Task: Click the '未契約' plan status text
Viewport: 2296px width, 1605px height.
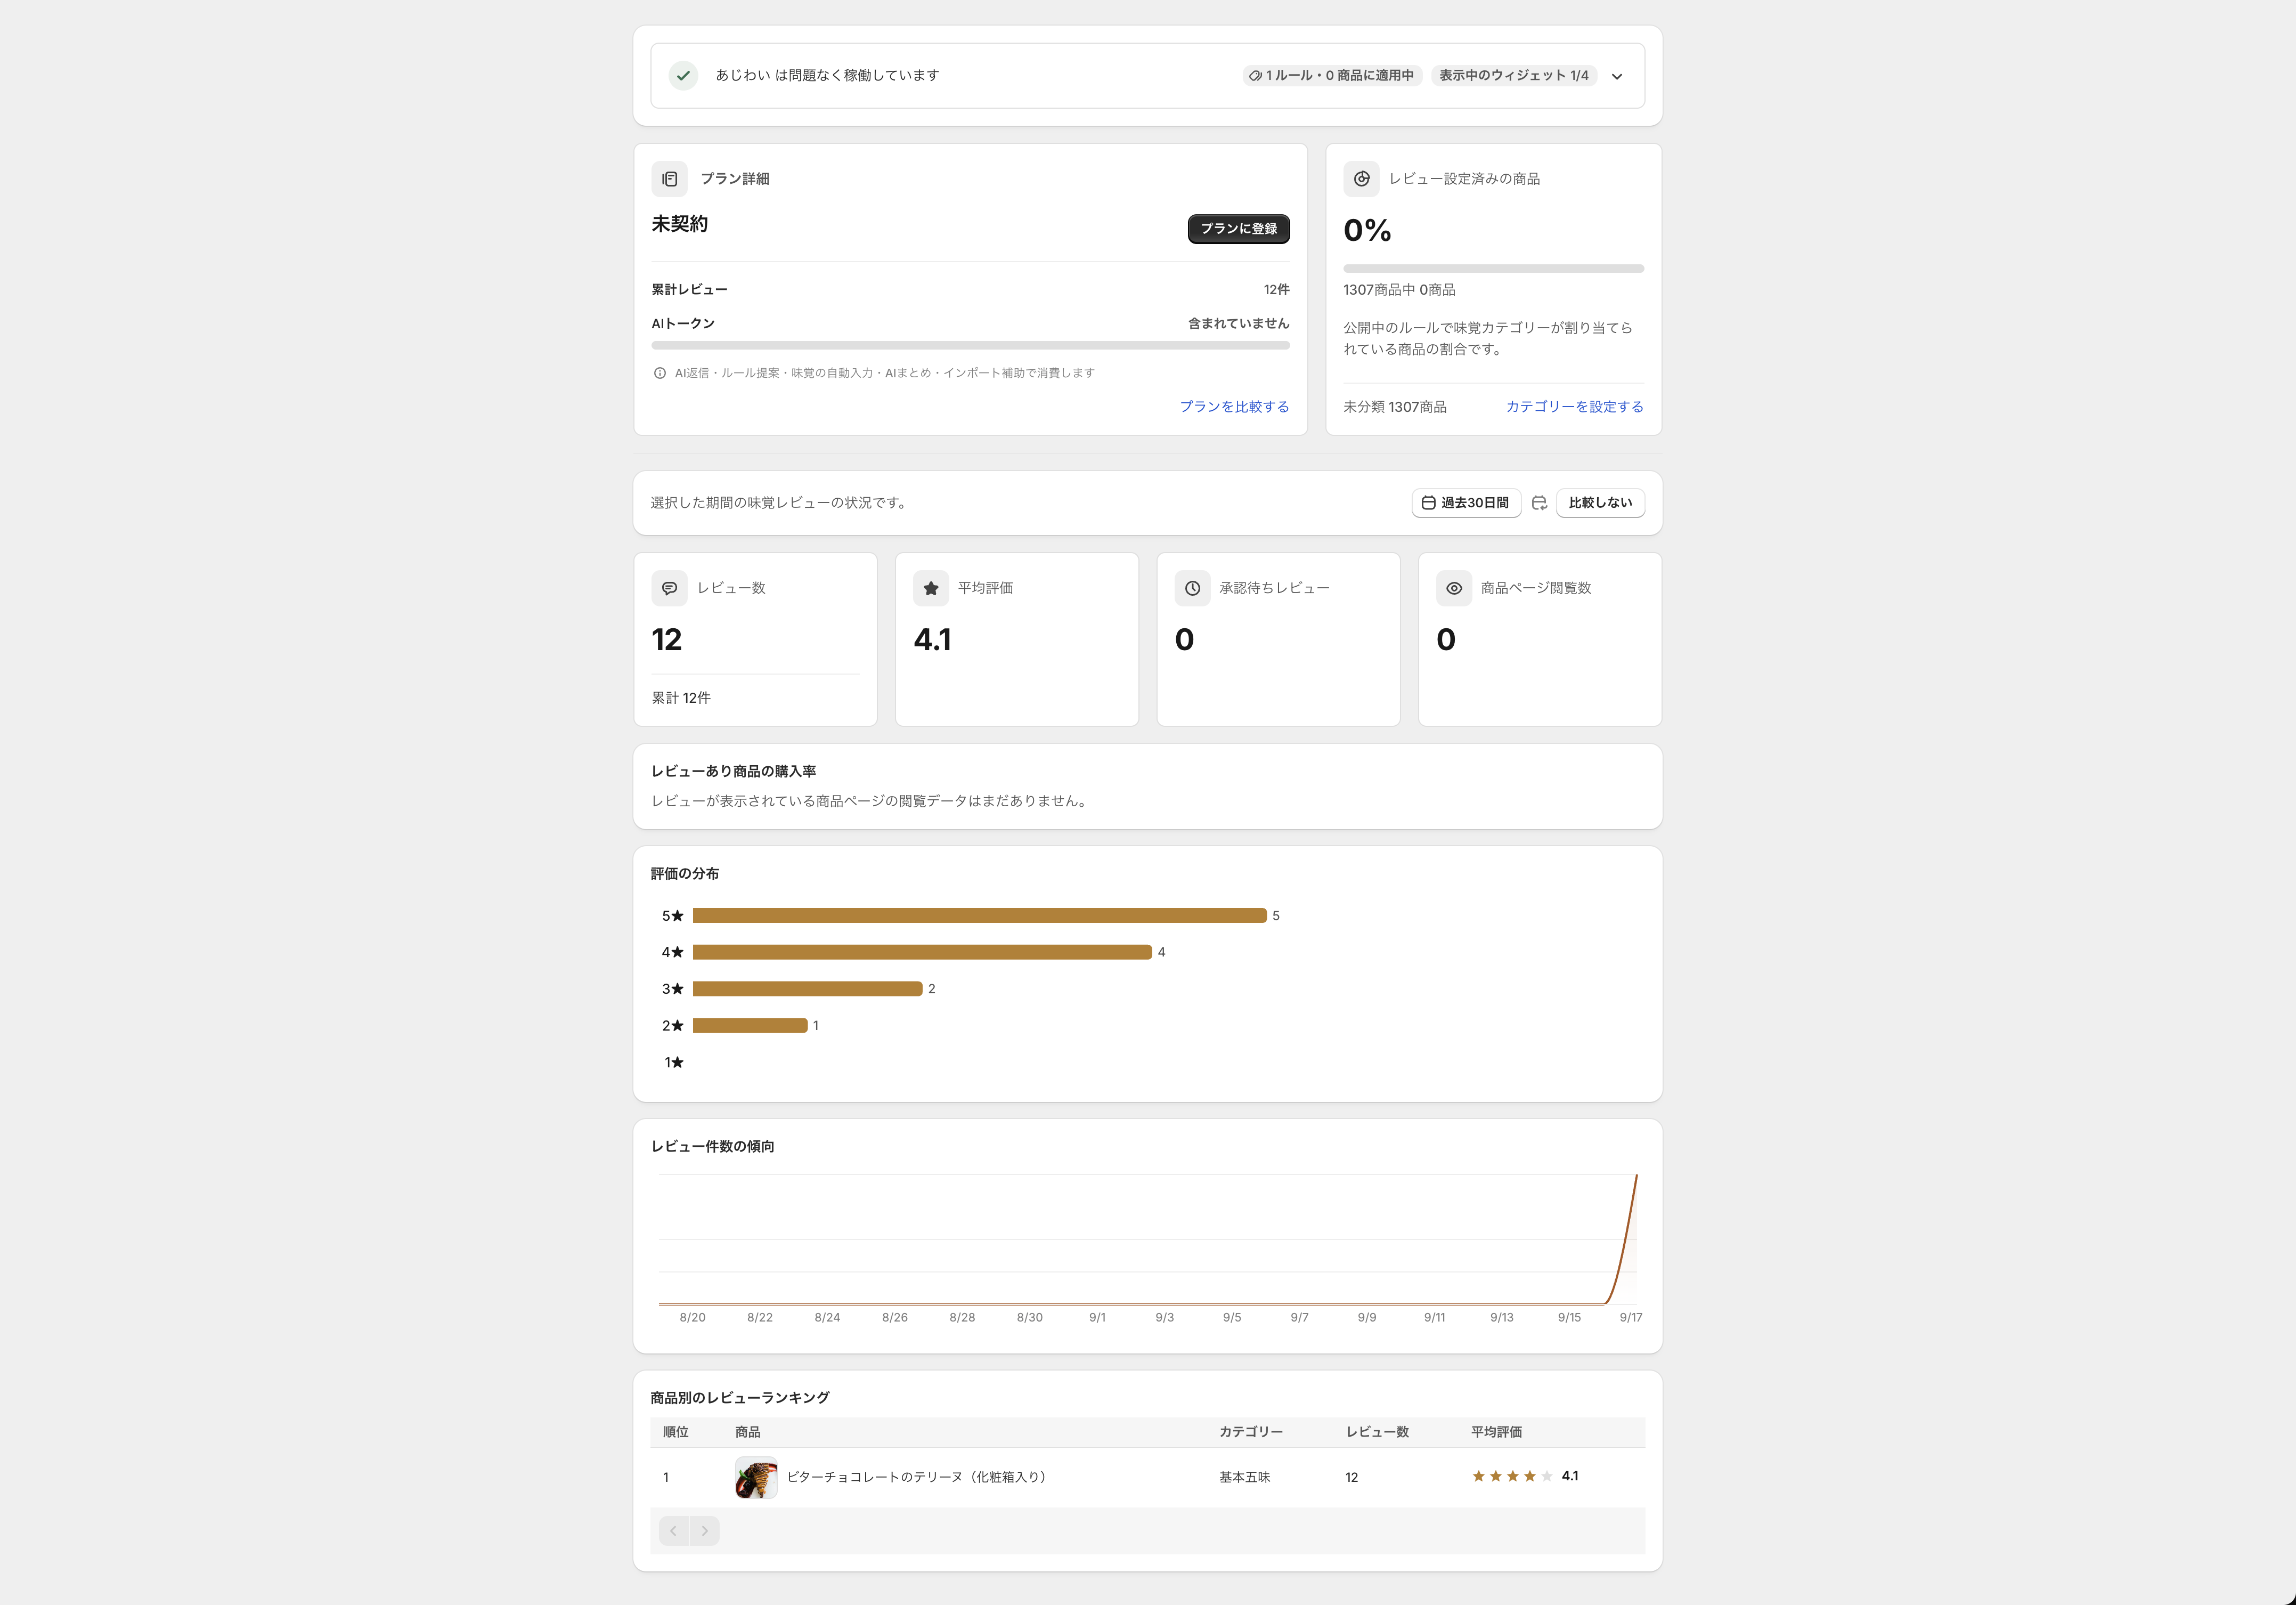Action: (679, 224)
